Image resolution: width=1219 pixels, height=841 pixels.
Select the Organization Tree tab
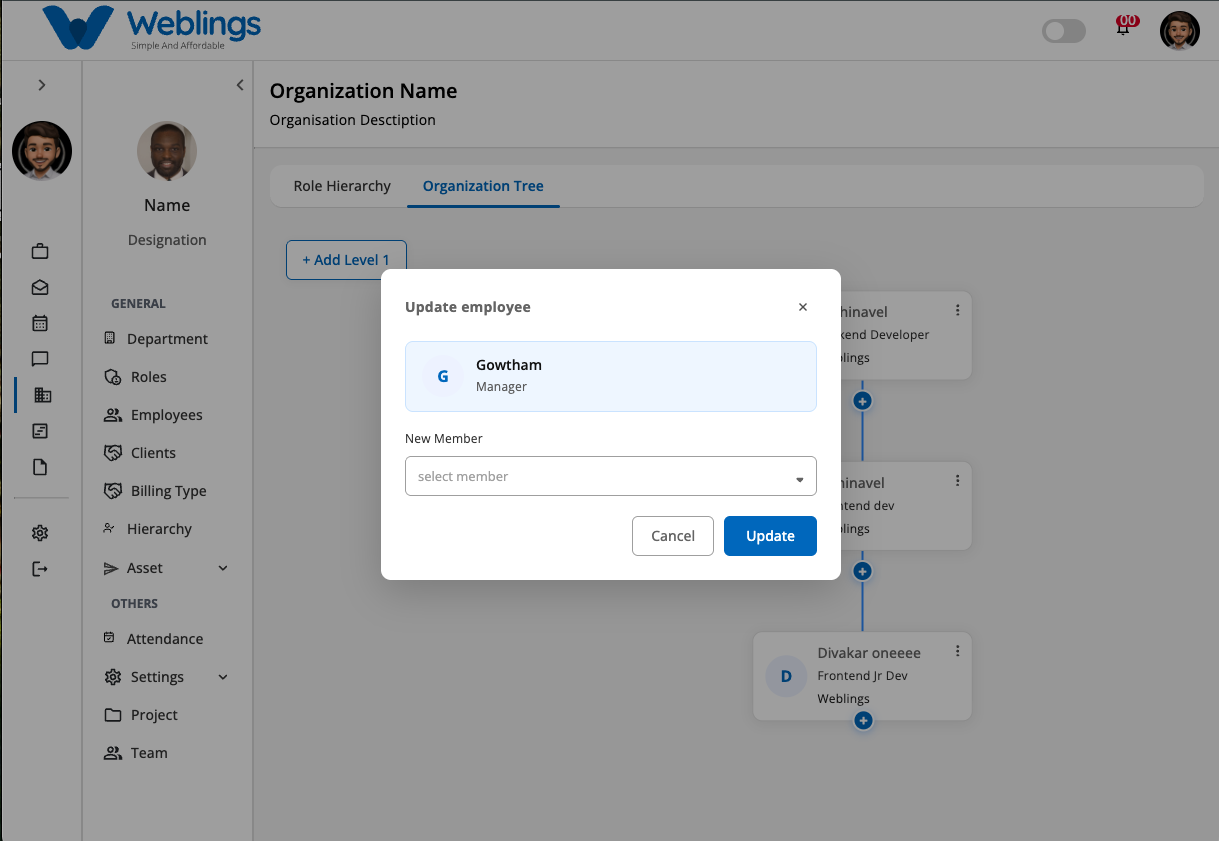(x=483, y=186)
